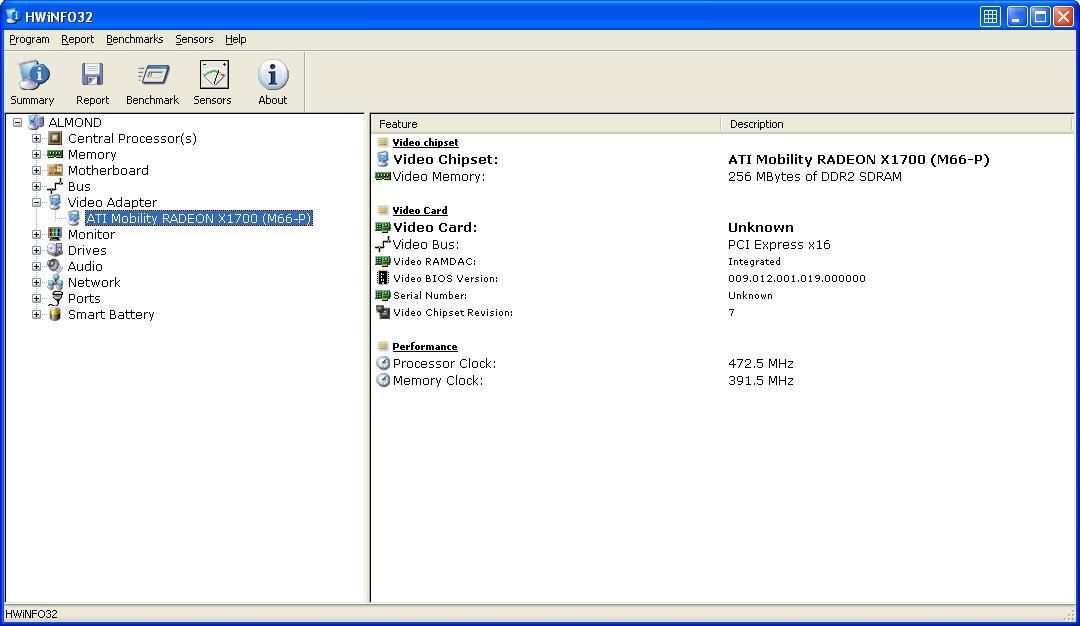Expand the Central Processor(s) node
This screenshot has height=626, width=1080.
click(37, 138)
